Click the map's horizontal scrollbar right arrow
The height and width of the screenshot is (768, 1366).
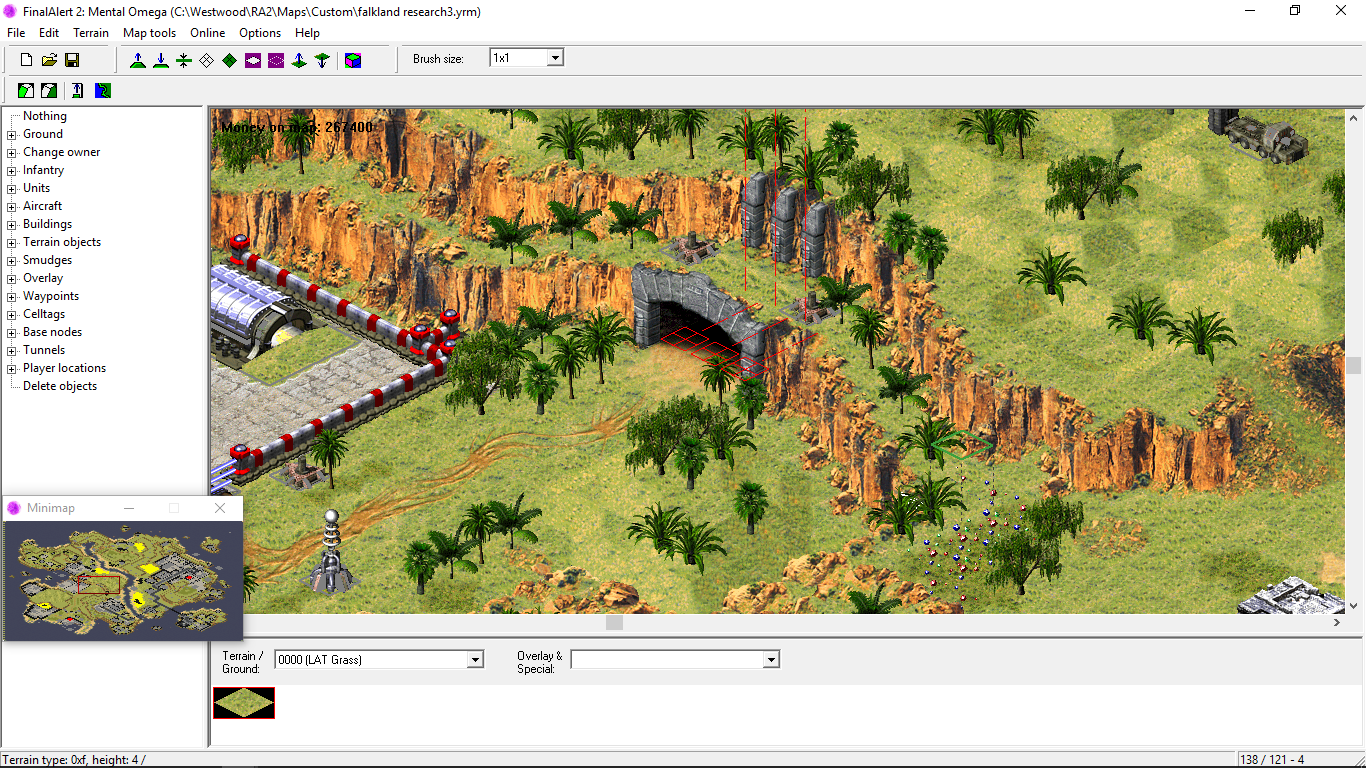tap(1338, 622)
